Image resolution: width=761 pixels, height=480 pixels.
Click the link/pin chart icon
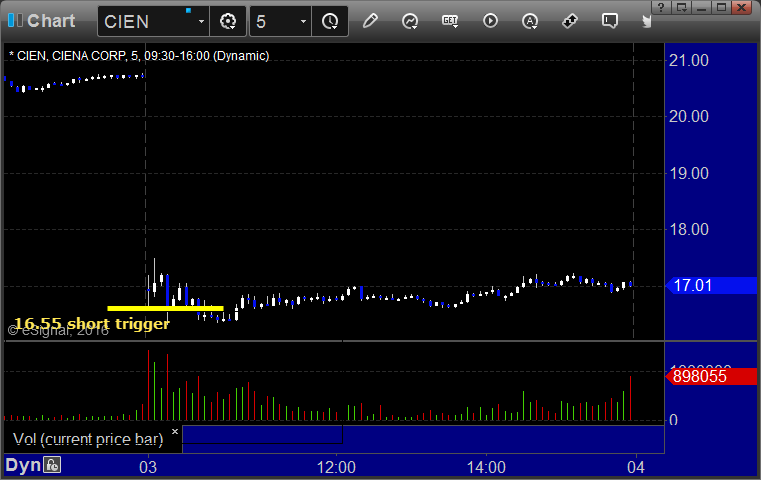click(x=570, y=21)
